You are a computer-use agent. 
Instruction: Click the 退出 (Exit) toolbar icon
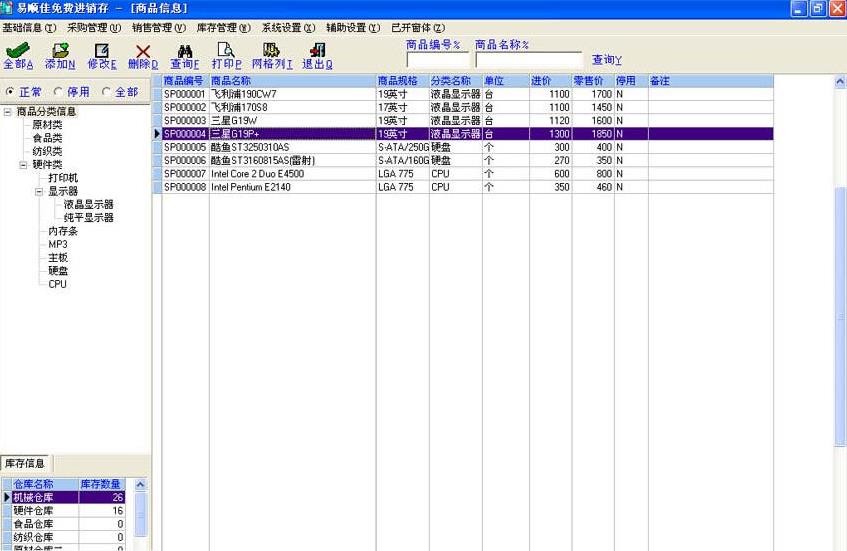pyautogui.click(x=317, y=51)
